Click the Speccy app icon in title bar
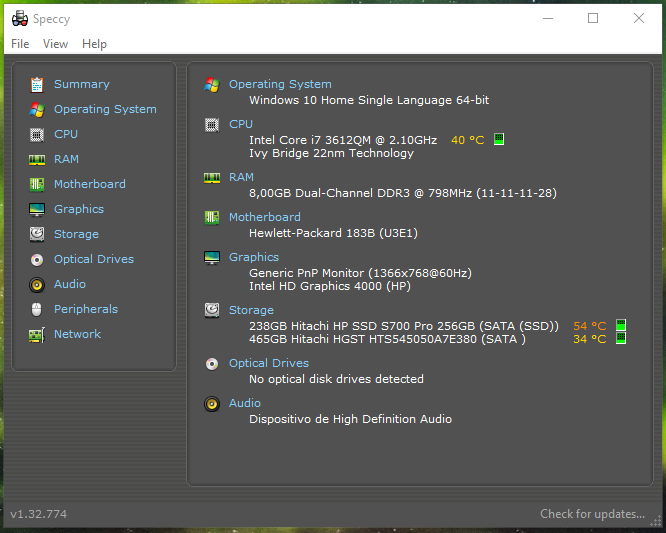This screenshot has width=666, height=533. pos(20,19)
